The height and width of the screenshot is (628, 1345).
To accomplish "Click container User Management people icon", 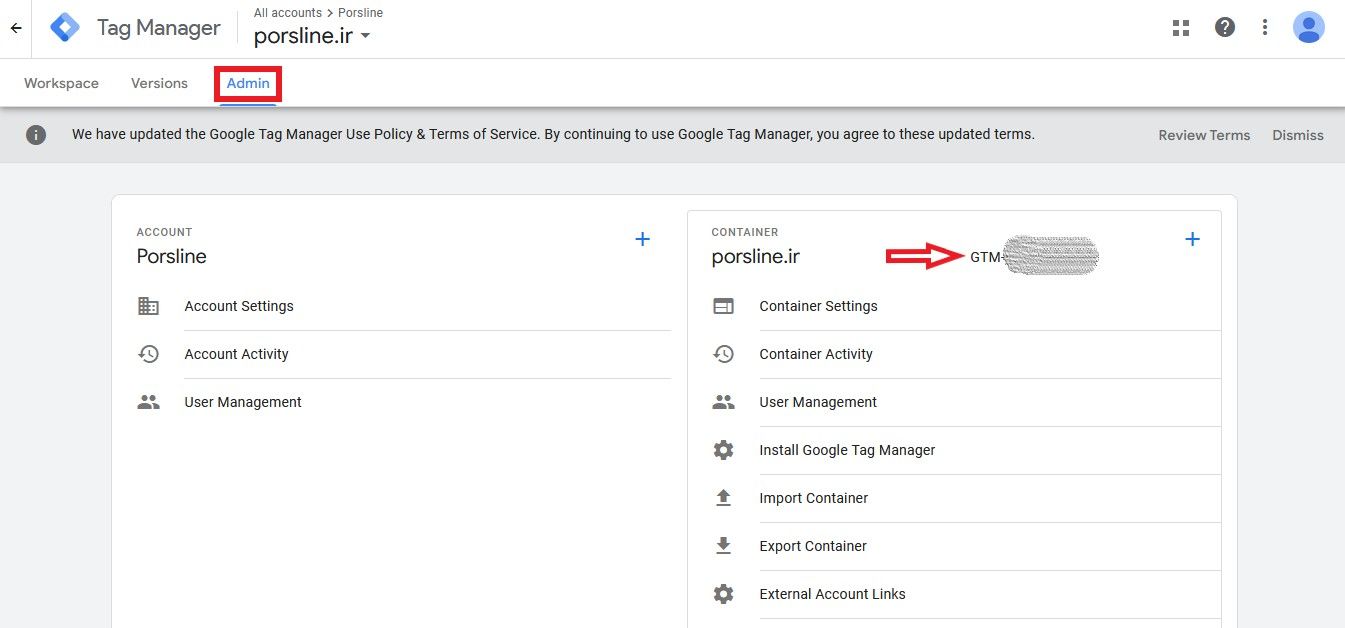I will coord(723,402).
